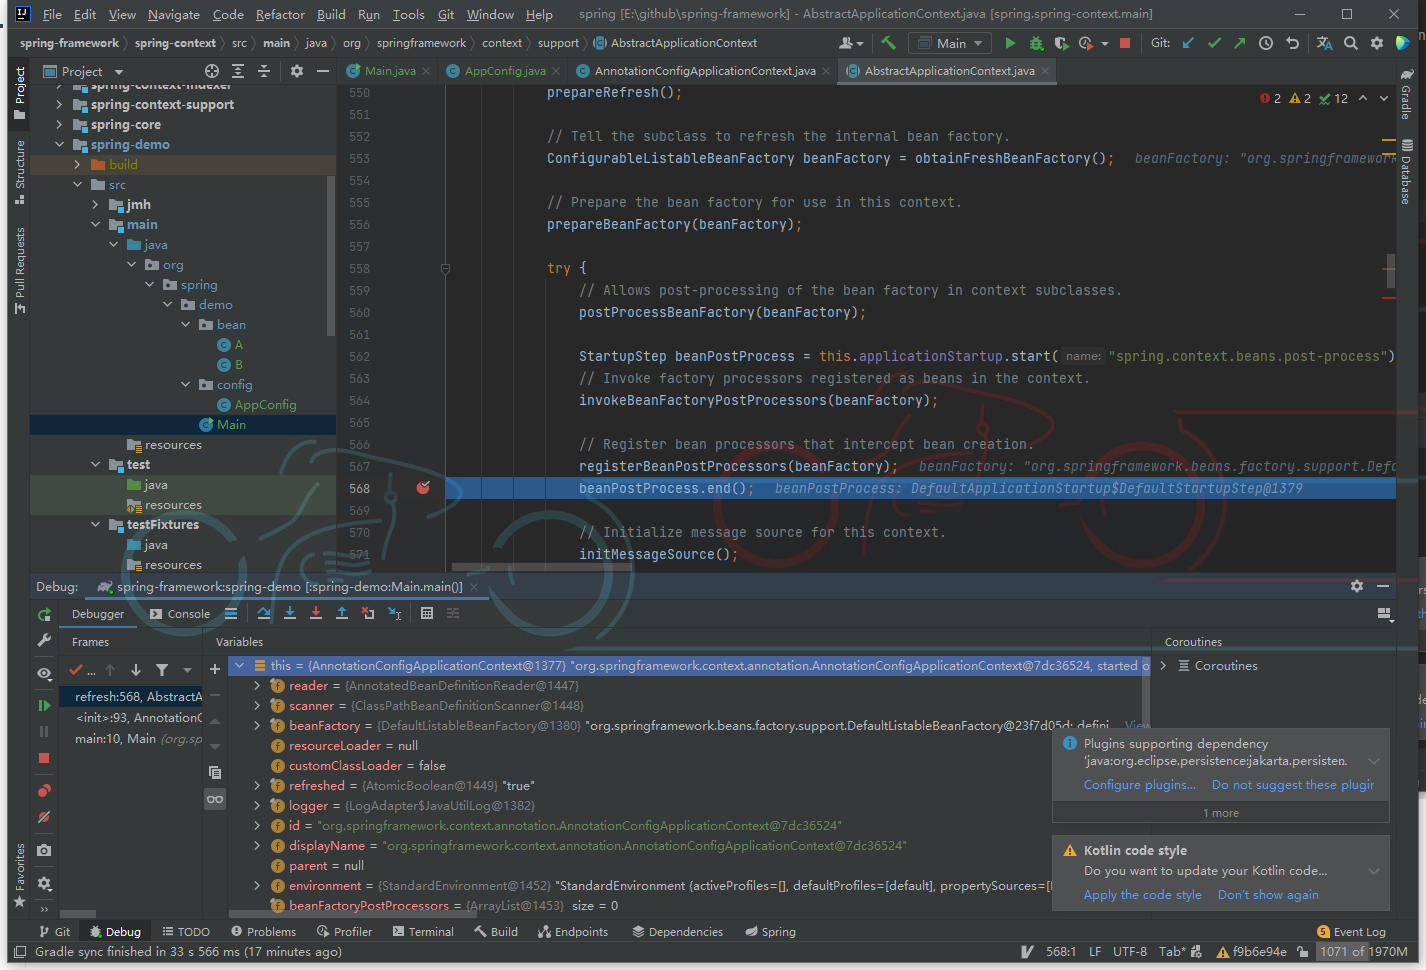Toggle breakpoint at line 568
The image size is (1426, 970).
coord(423,488)
